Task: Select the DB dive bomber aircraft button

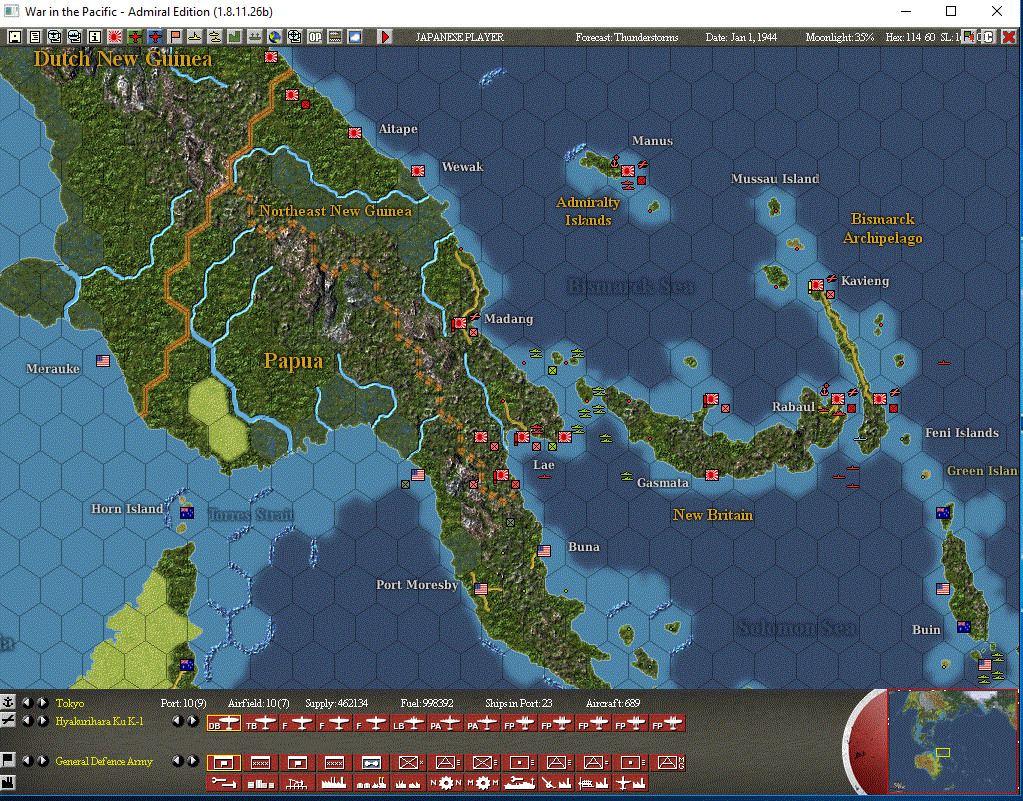Action: (224, 723)
